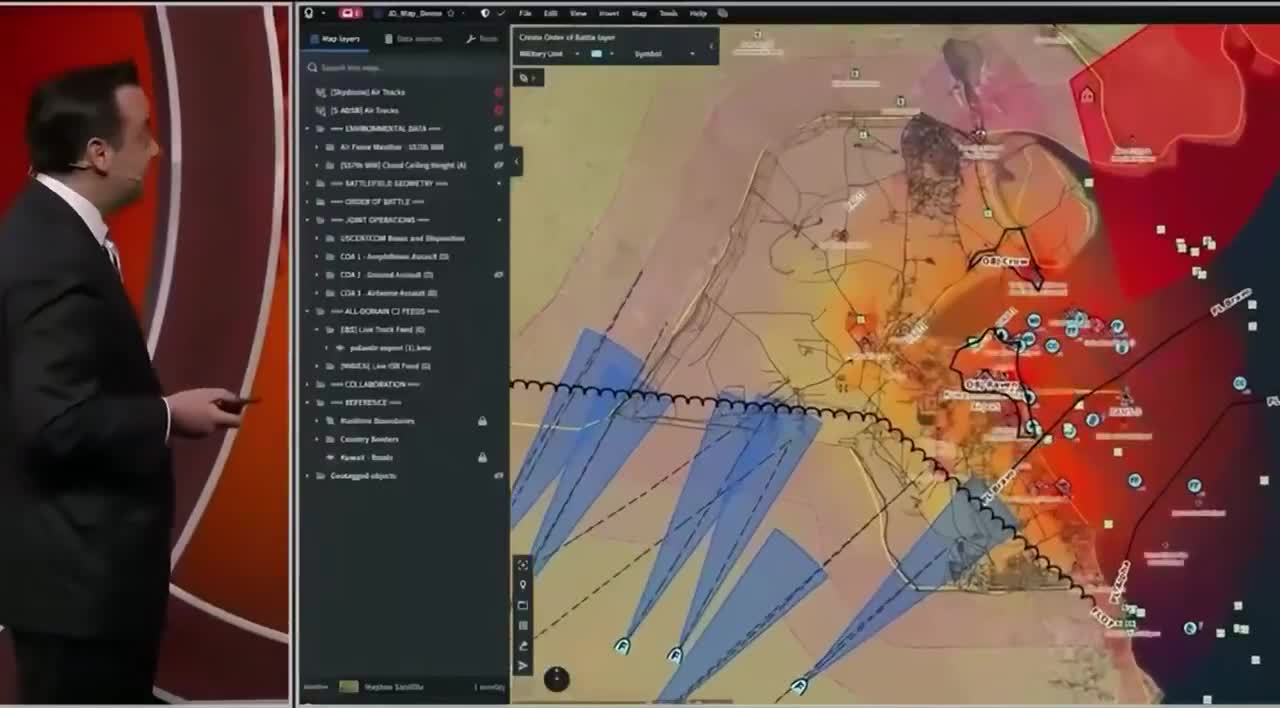Open the Insert menu
Screen dimensions: 1280x708
click(609, 13)
